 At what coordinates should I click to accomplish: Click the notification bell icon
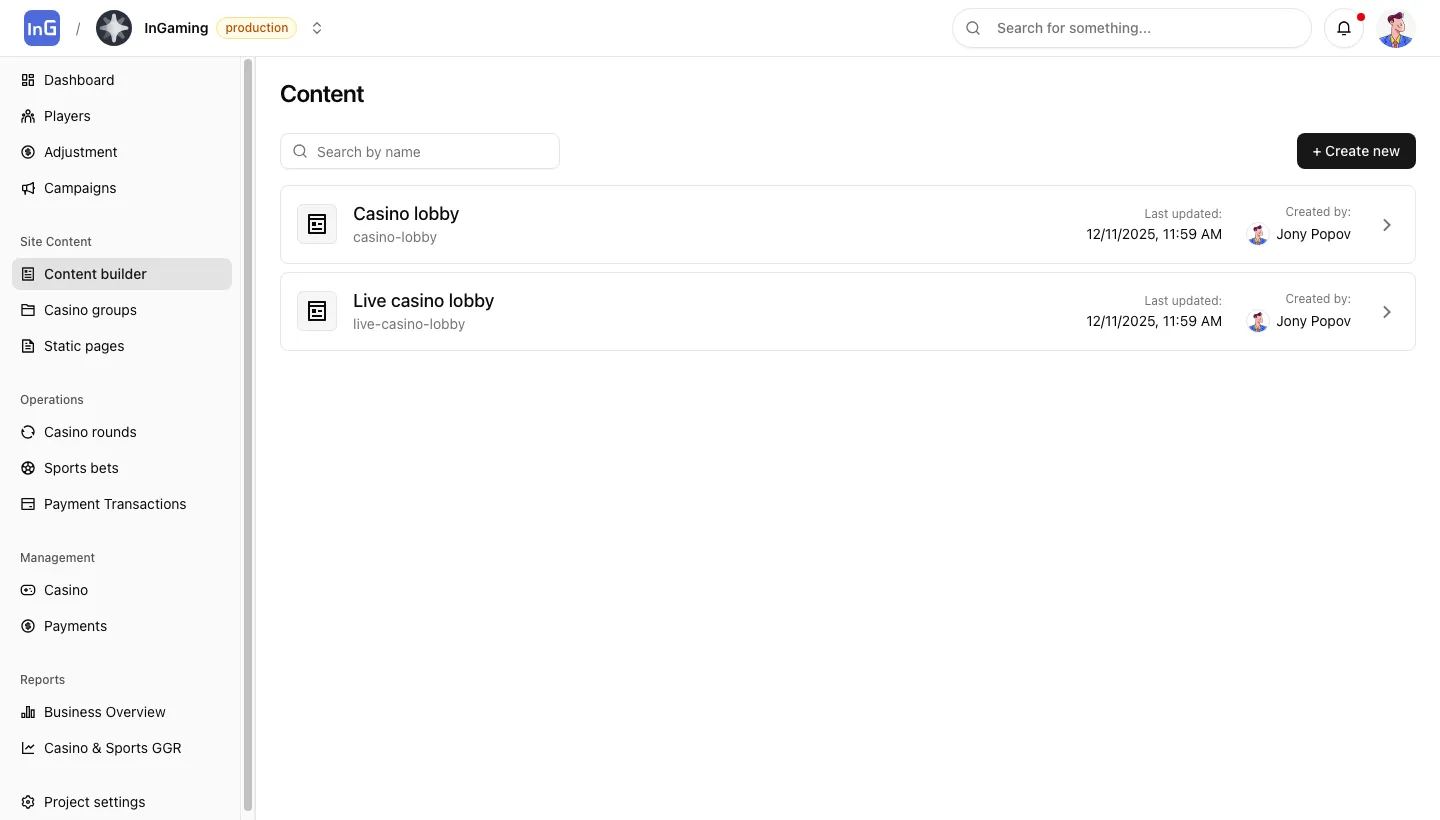[1344, 28]
